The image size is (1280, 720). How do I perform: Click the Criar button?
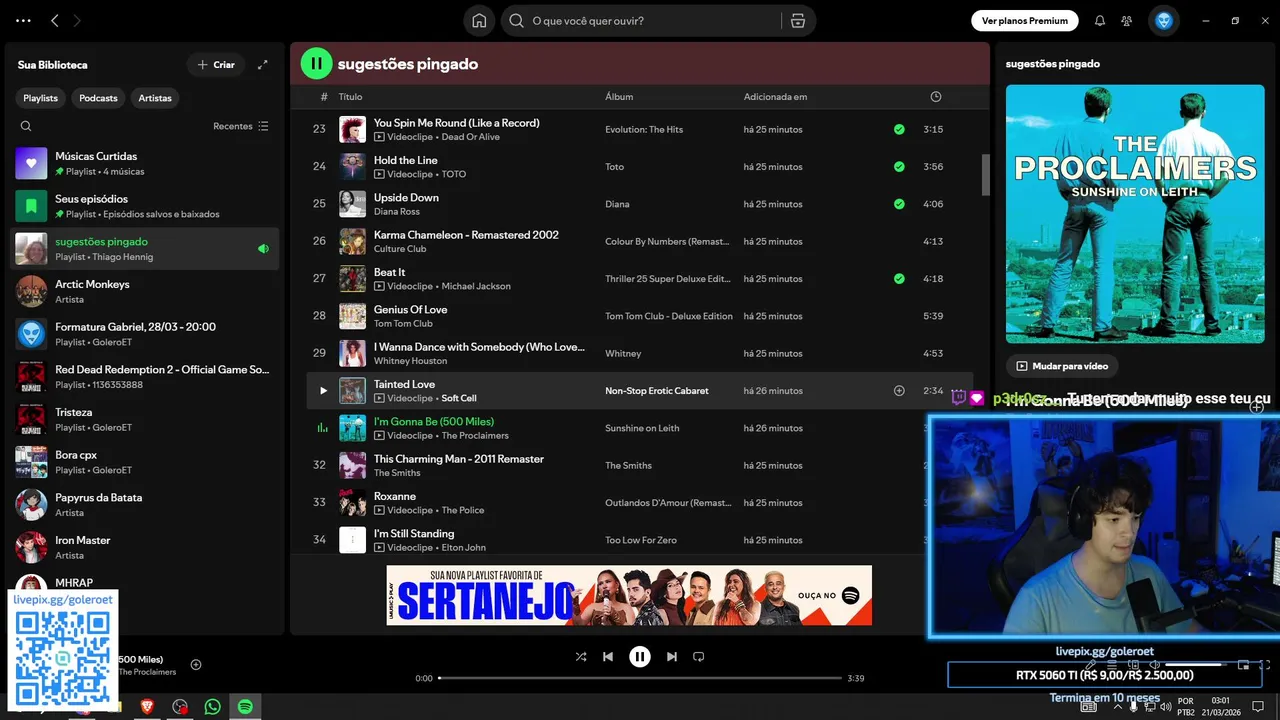pos(216,65)
